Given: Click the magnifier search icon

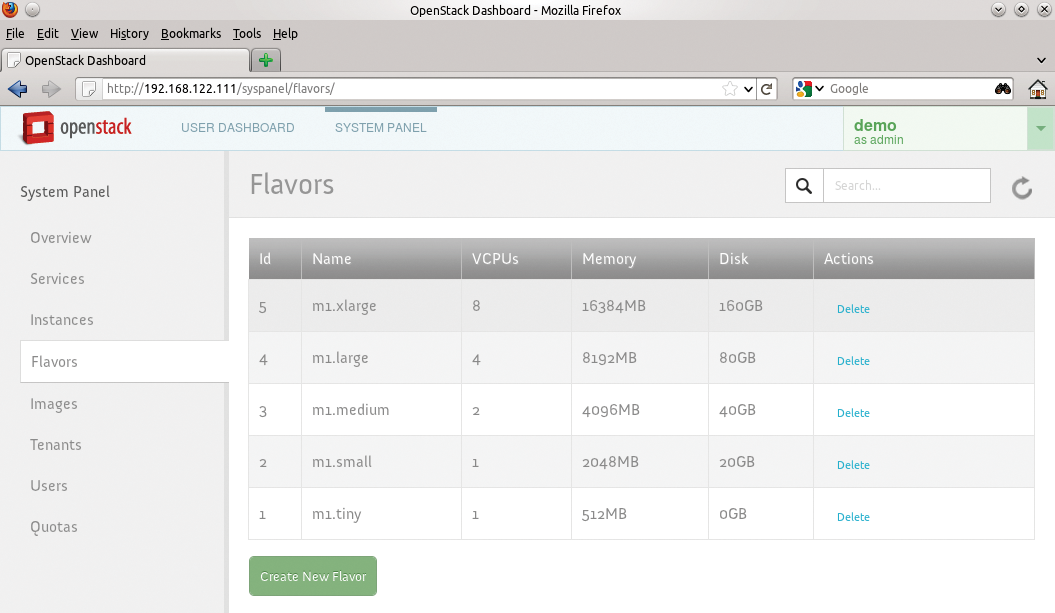Looking at the screenshot, I should coord(803,186).
